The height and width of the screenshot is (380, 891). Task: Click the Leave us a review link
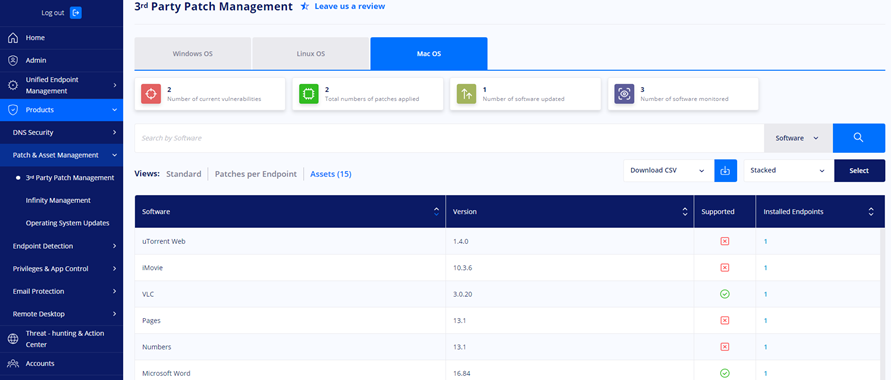pyautogui.click(x=349, y=6)
